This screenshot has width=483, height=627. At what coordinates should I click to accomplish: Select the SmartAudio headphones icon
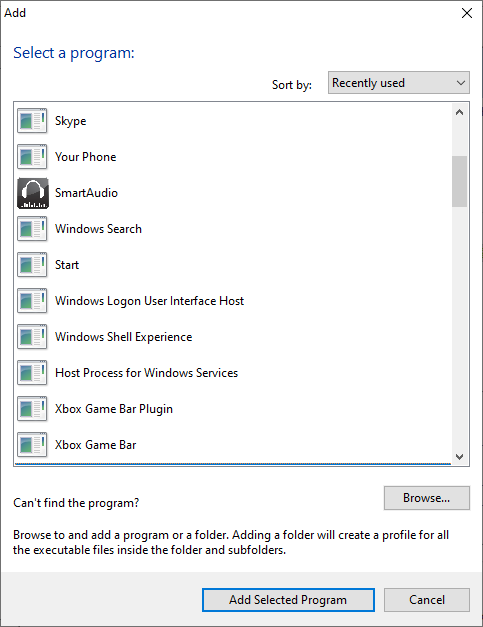tap(33, 193)
